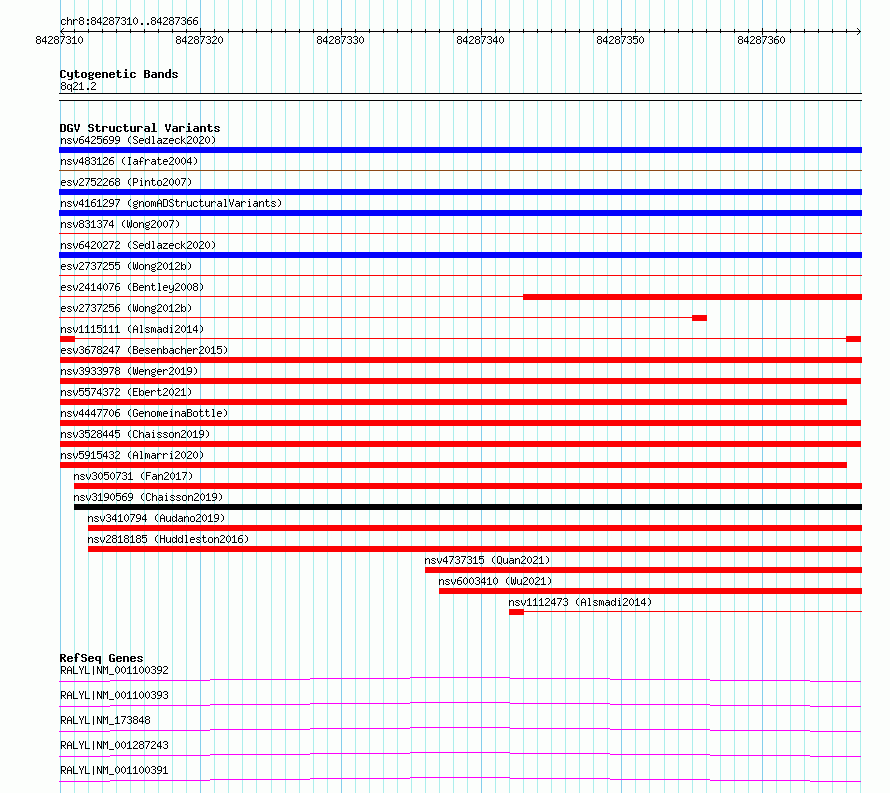This screenshot has height=793, width=890.
Task: Click the nsv6425699 (Sedlazeck2020) label
Action: click(138, 140)
